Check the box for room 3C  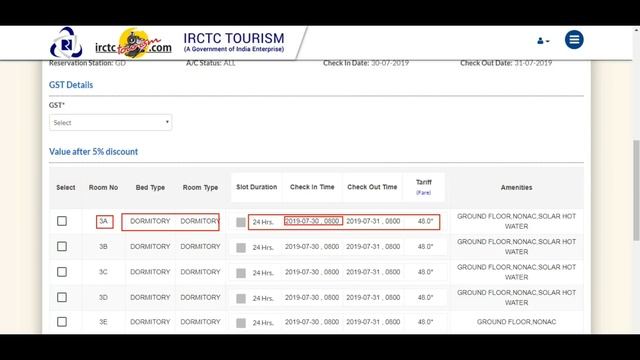point(62,272)
